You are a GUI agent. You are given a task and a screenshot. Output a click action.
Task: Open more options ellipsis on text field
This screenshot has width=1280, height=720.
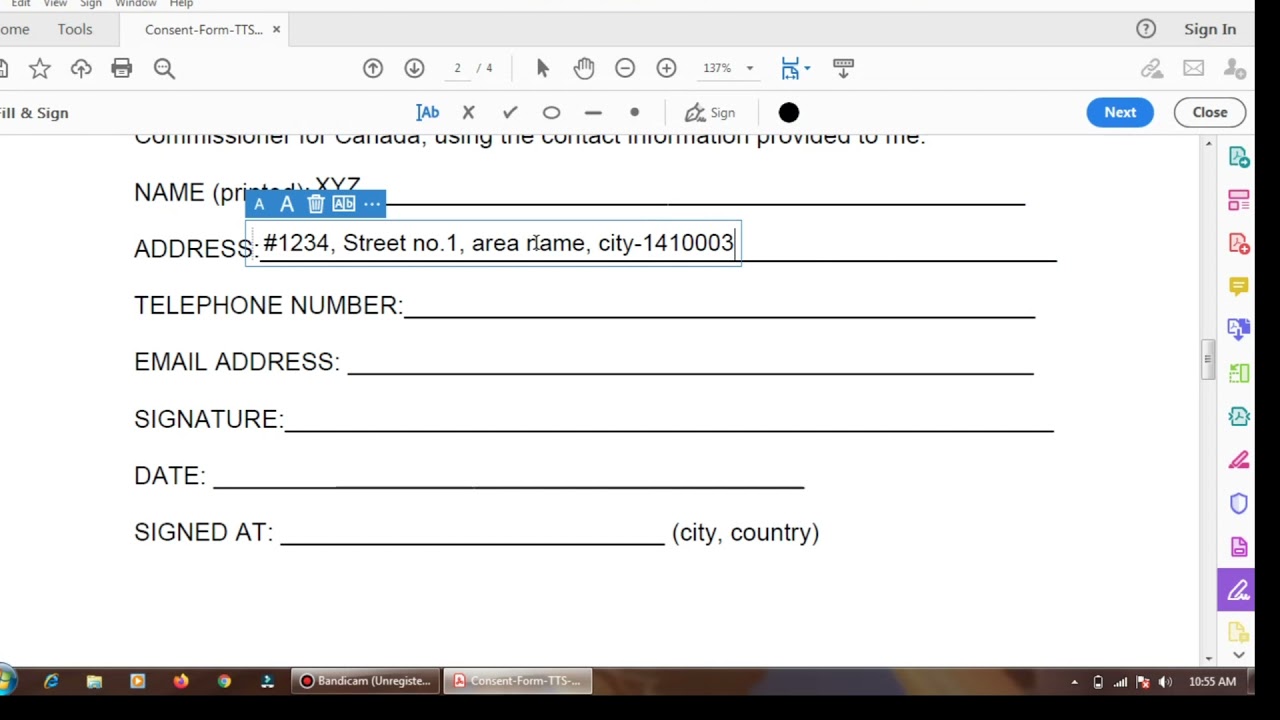click(372, 204)
